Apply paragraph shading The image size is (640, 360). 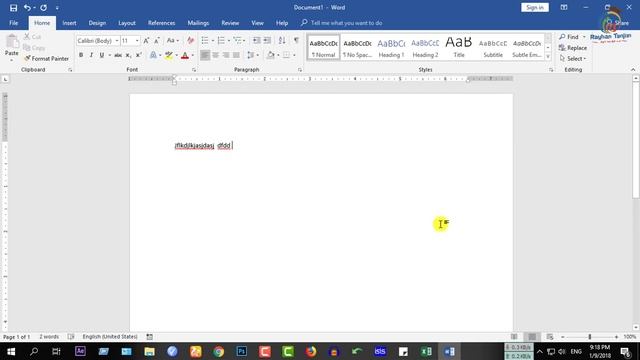pos(270,55)
